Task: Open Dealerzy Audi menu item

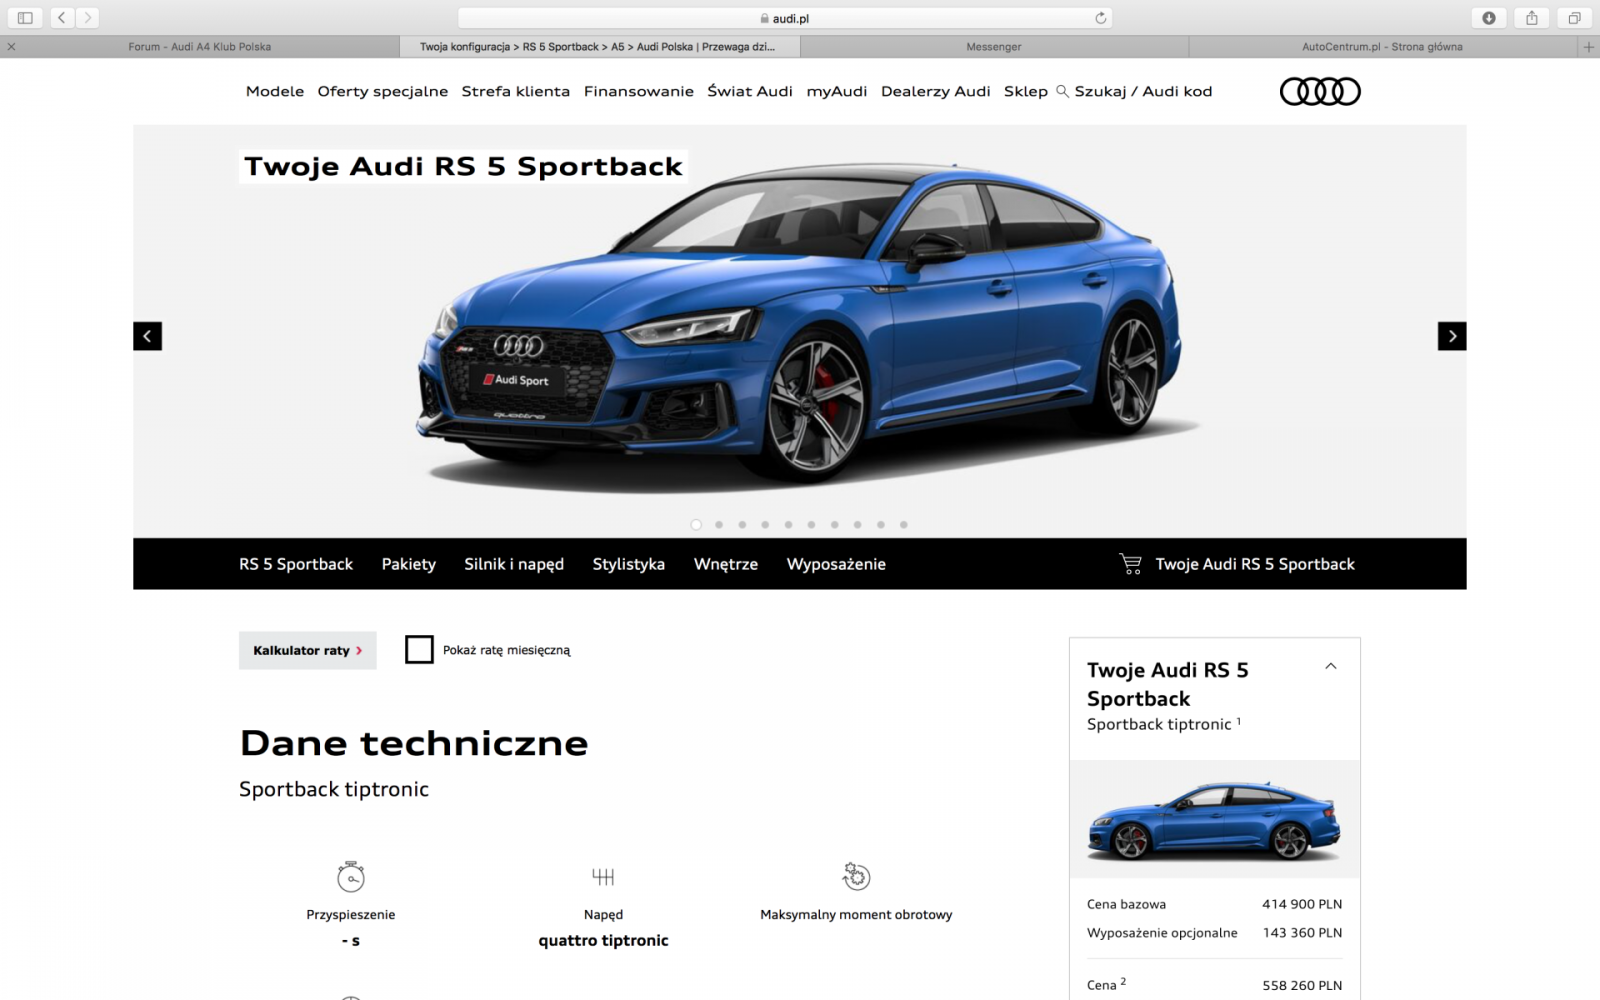Action: pos(936,91)
